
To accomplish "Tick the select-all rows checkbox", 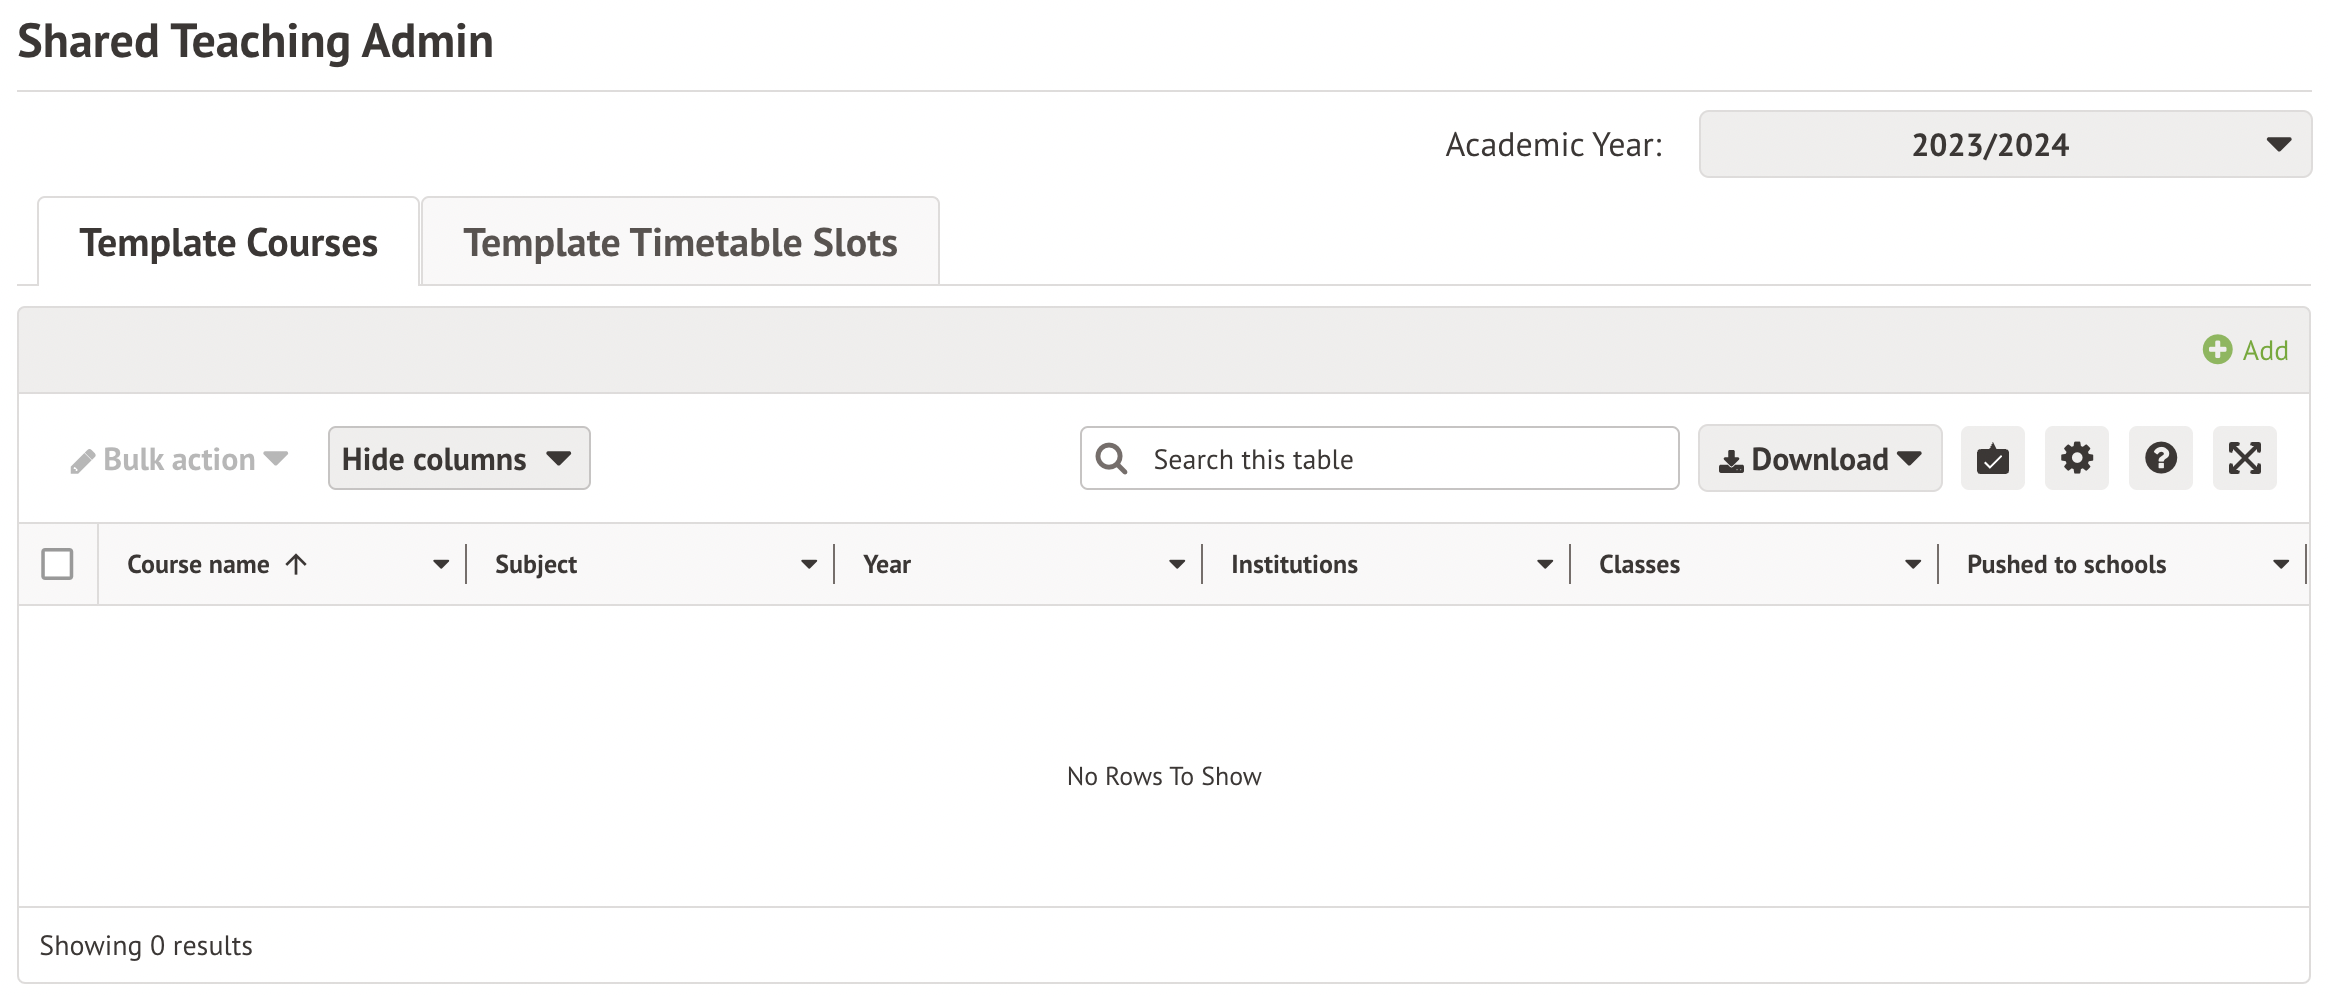I will tap(58, 564).
